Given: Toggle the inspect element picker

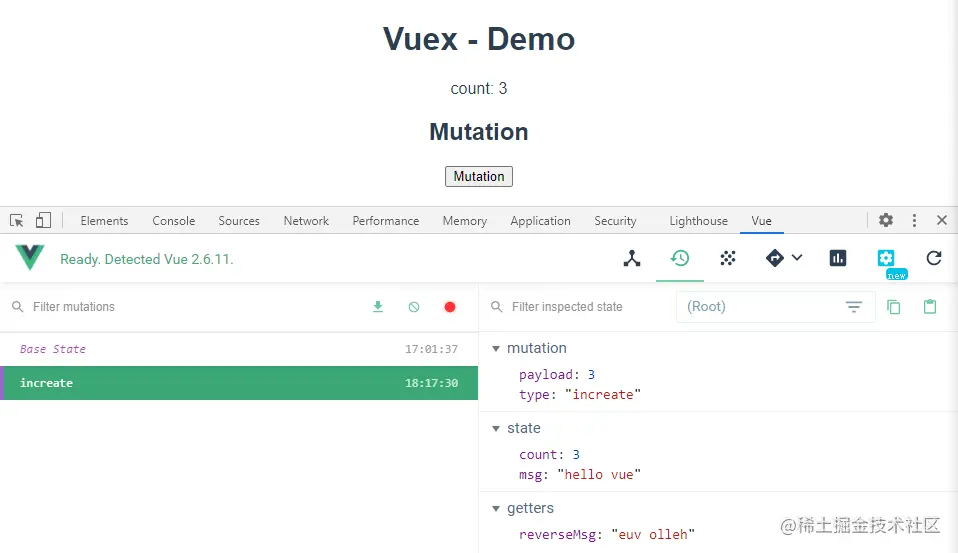Looking at the screenshot, I should (17, 220).
